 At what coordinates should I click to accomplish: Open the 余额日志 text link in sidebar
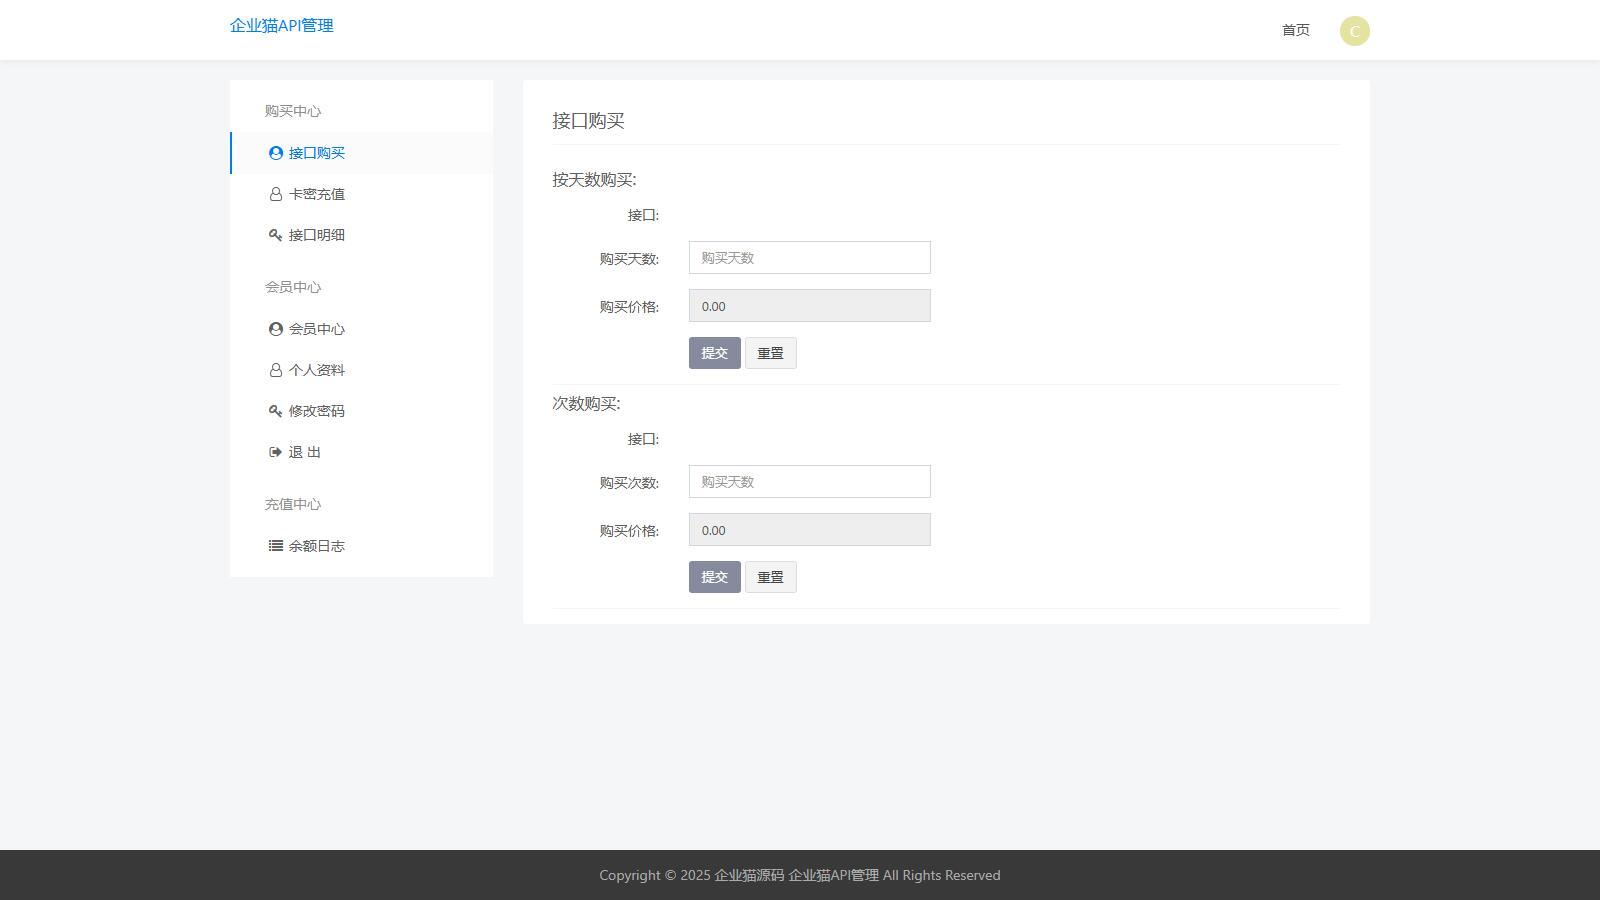pyautogui.click(x=317, y=546)
